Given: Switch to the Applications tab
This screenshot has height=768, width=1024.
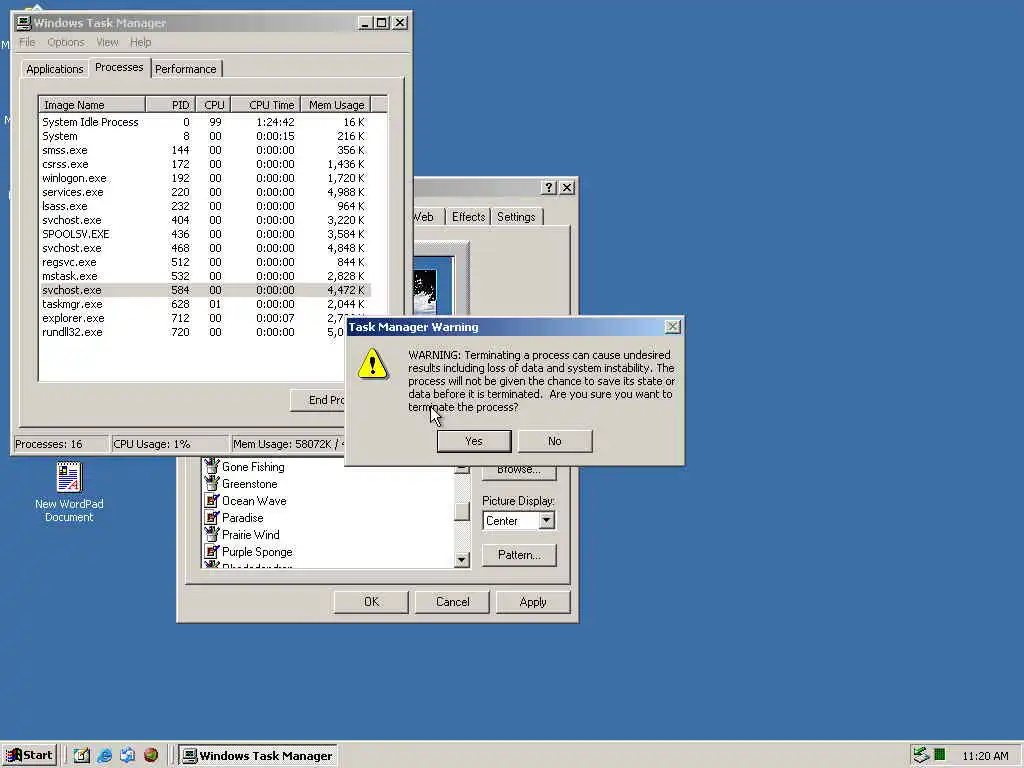Looking at the screenshot, I should [54, 69].
